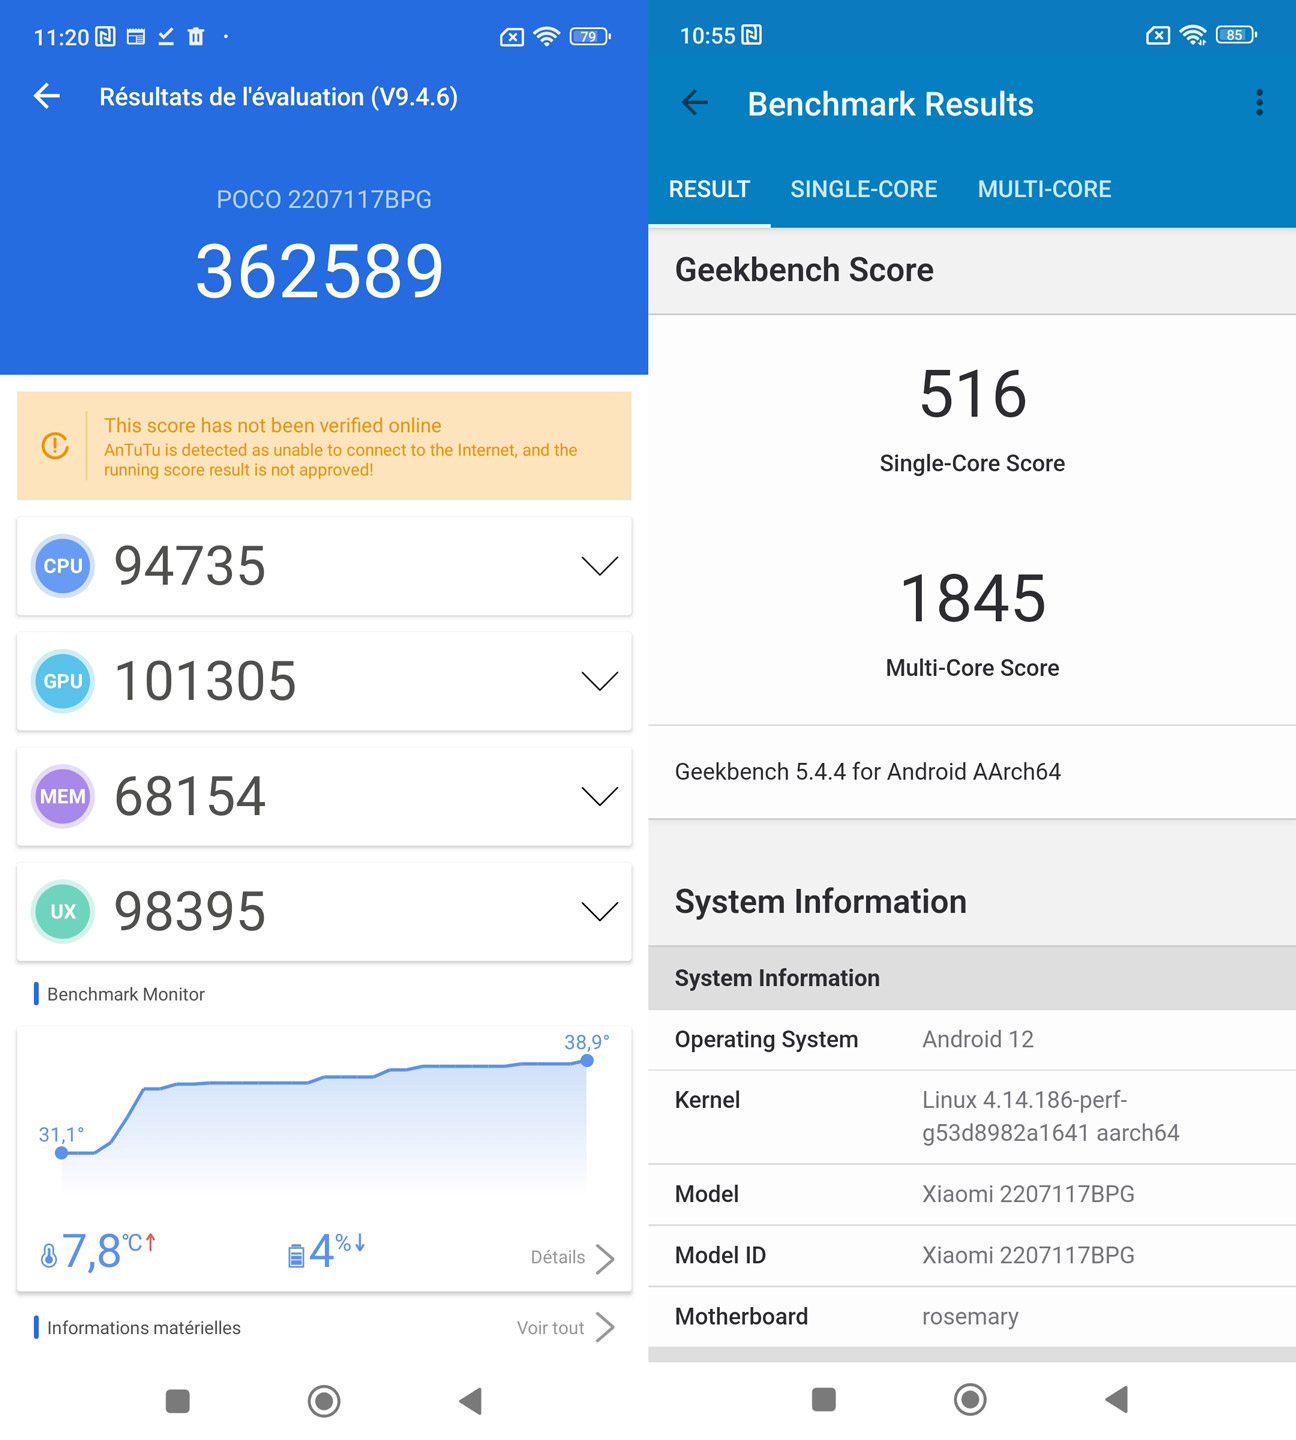Viewport: 1296px width, 1440px height.
Task: Tap battery 79 status bar icon
Action: coord(590,37)
